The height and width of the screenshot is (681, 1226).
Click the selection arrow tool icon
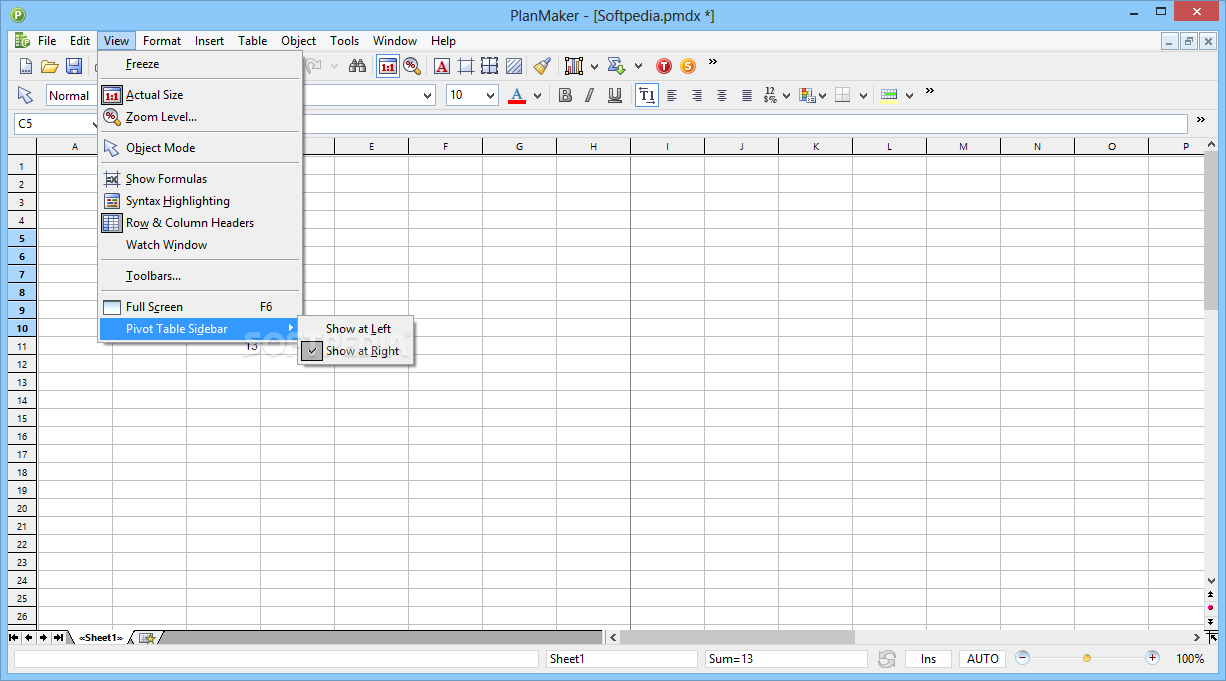coord(26,95)
